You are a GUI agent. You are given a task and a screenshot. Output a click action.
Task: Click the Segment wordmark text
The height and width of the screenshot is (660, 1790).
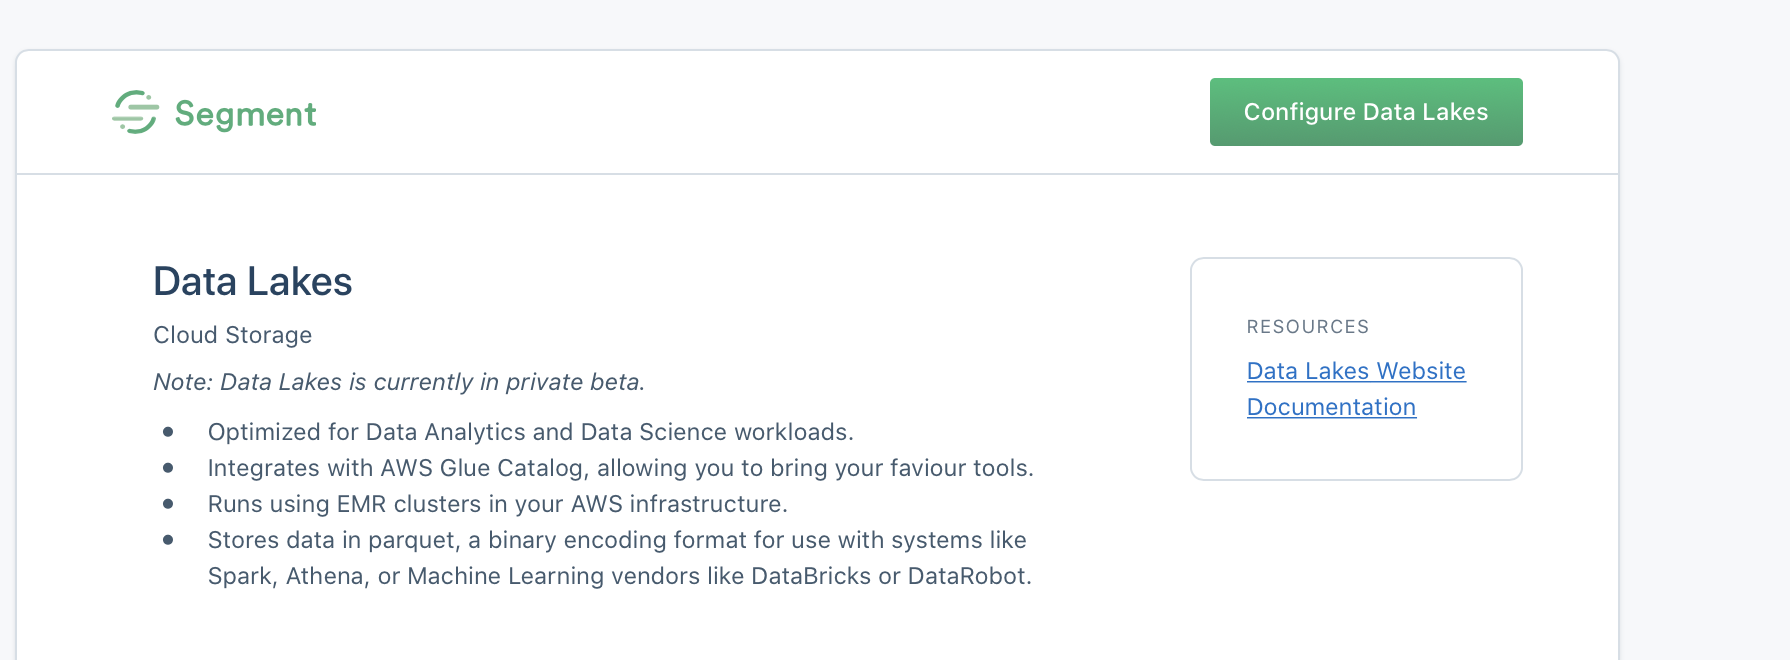click(x=245, y=114)
